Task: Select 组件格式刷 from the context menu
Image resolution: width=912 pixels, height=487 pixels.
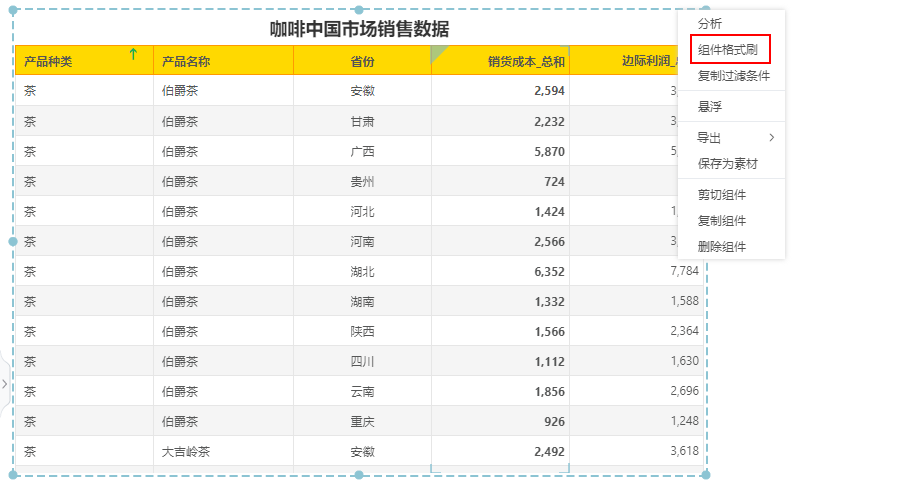Action: (x=733, y=49)
